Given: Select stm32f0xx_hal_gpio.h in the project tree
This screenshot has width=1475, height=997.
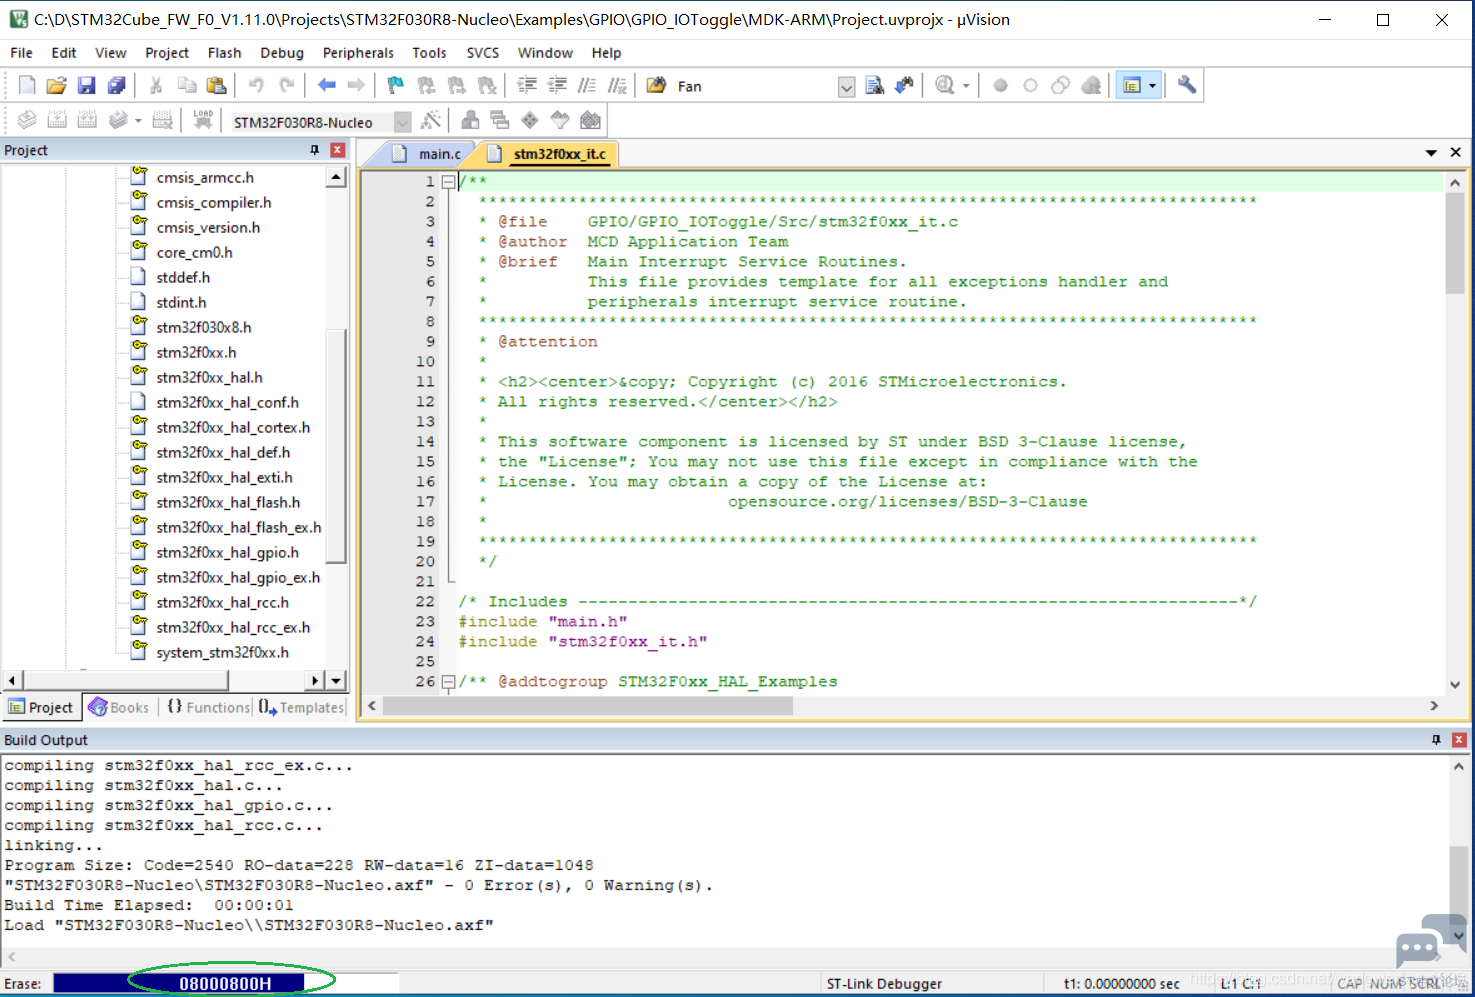Looking at the screenshot, I should pyautogui.click(x=227, y=552).
